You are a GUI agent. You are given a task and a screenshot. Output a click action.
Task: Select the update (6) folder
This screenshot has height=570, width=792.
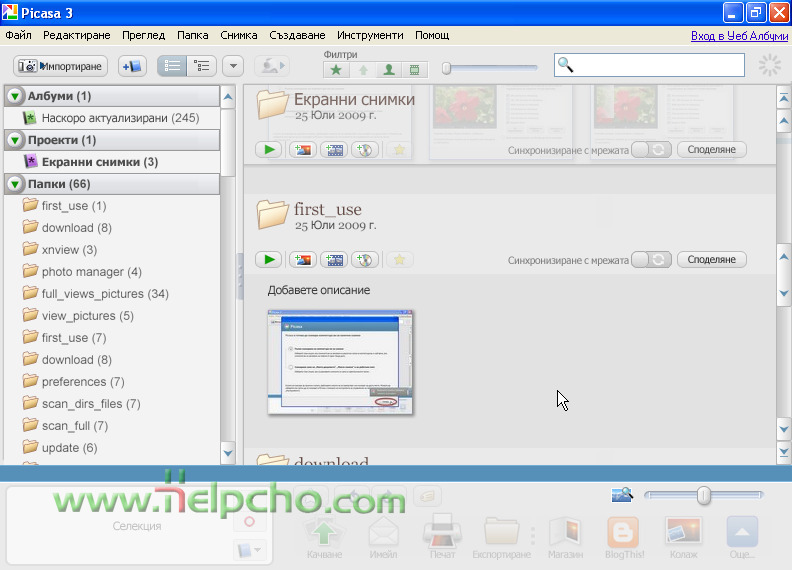(112, 448)
